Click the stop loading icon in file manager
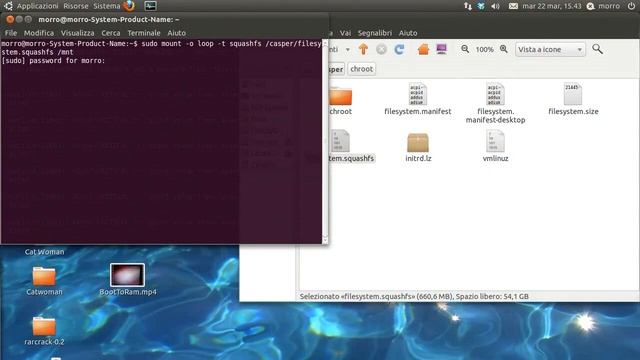 pyautogui.click(x=381, y=49)
